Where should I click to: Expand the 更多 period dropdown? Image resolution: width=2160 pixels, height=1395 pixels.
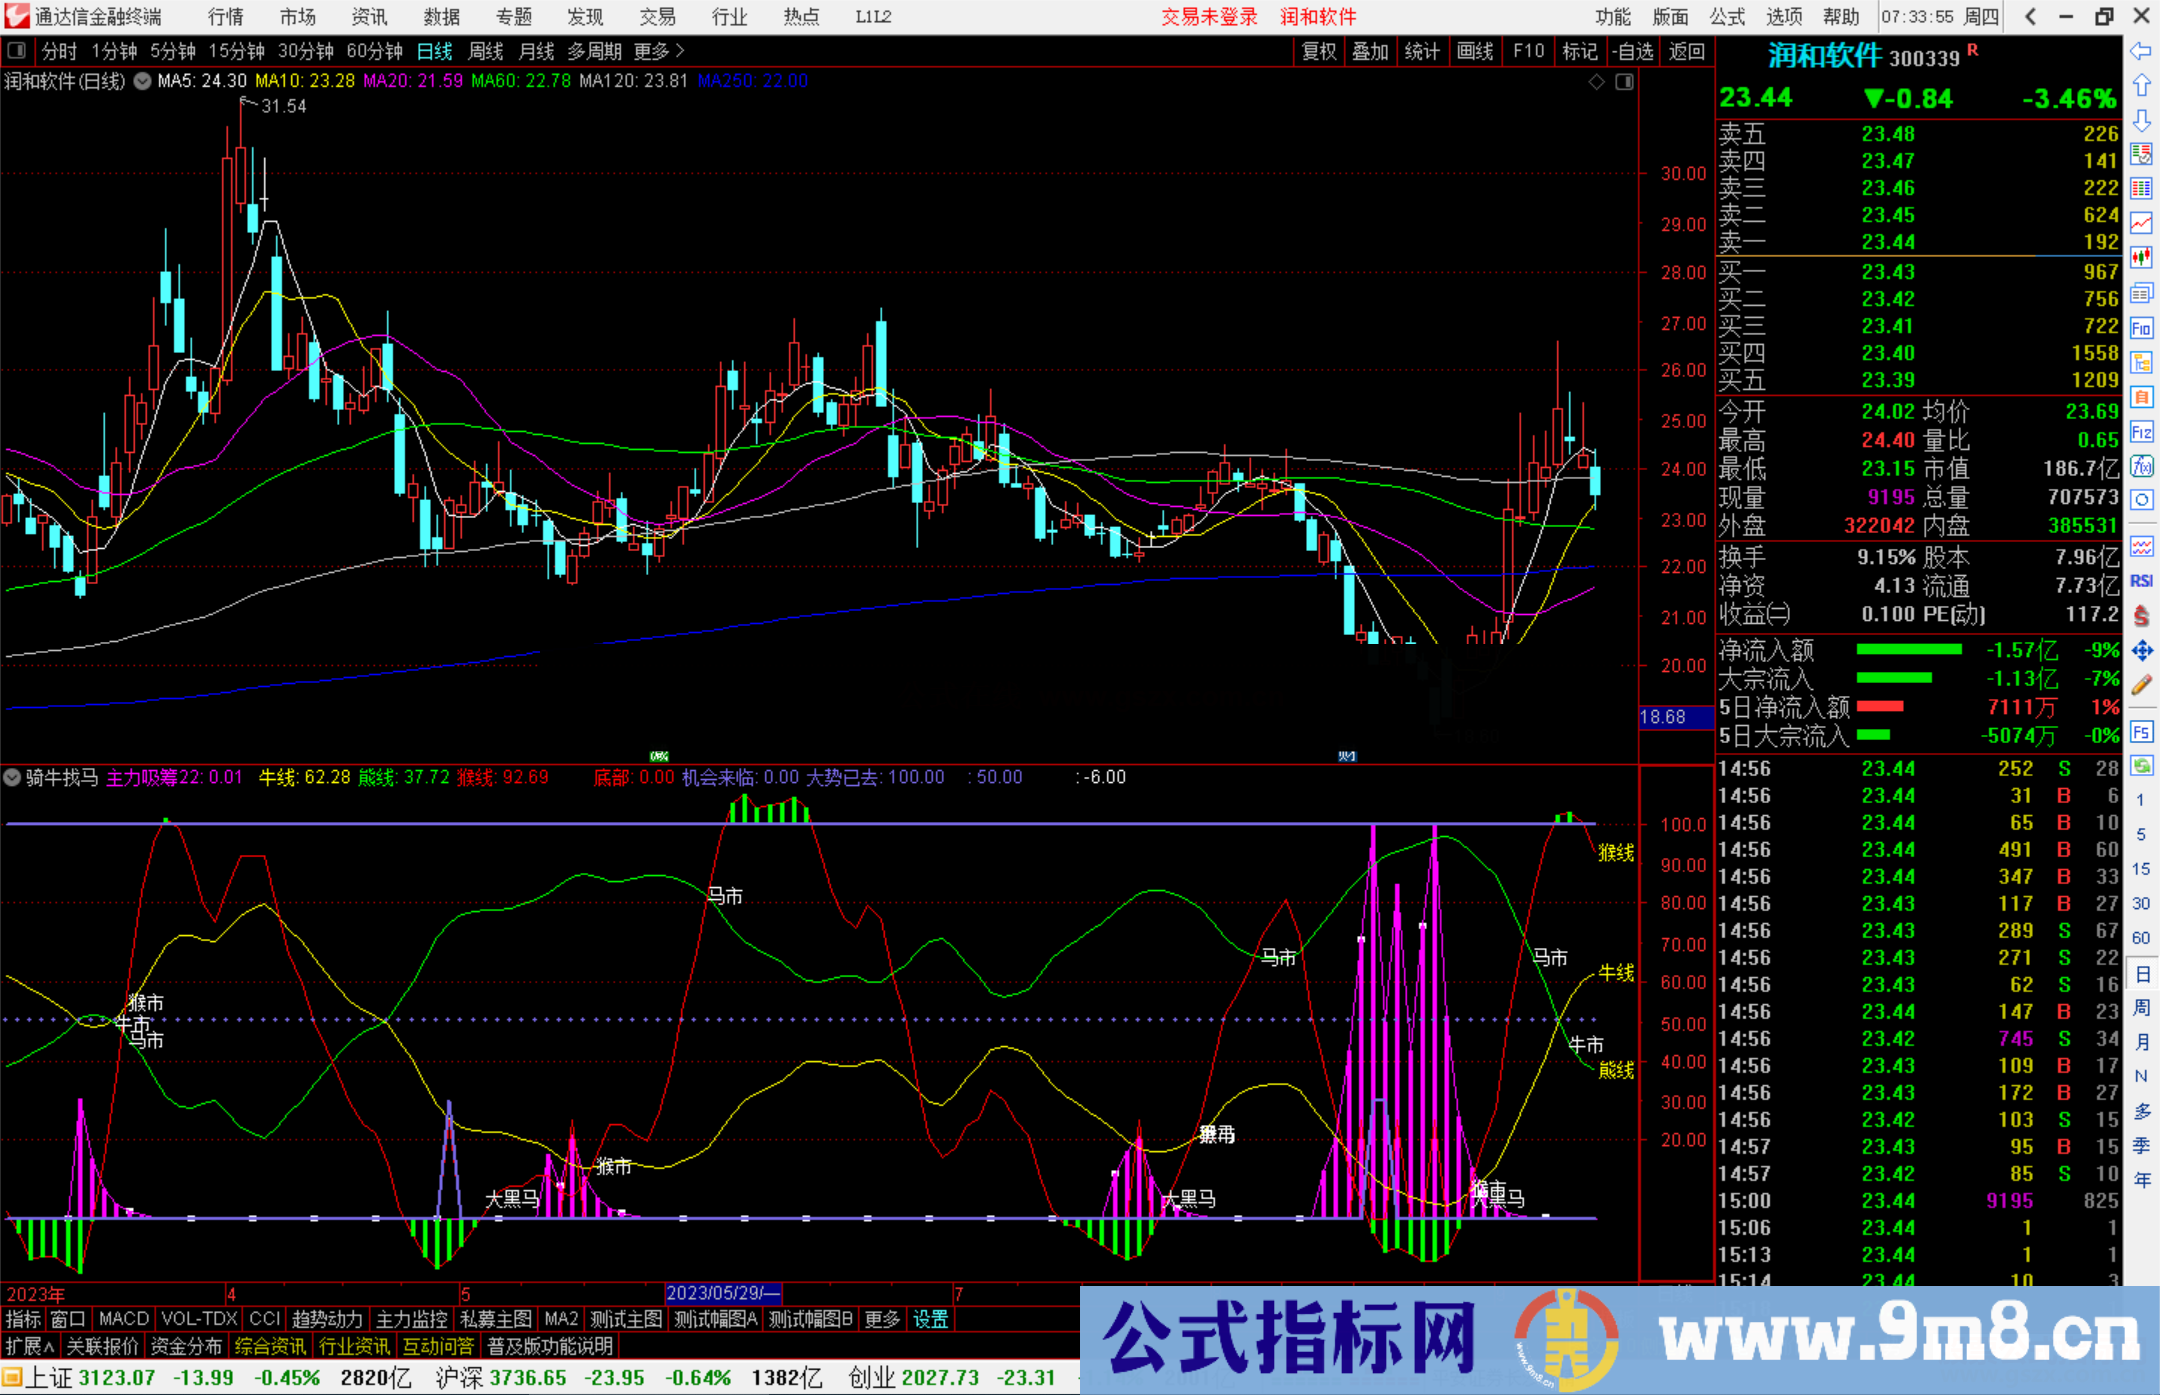pos(651,51)
